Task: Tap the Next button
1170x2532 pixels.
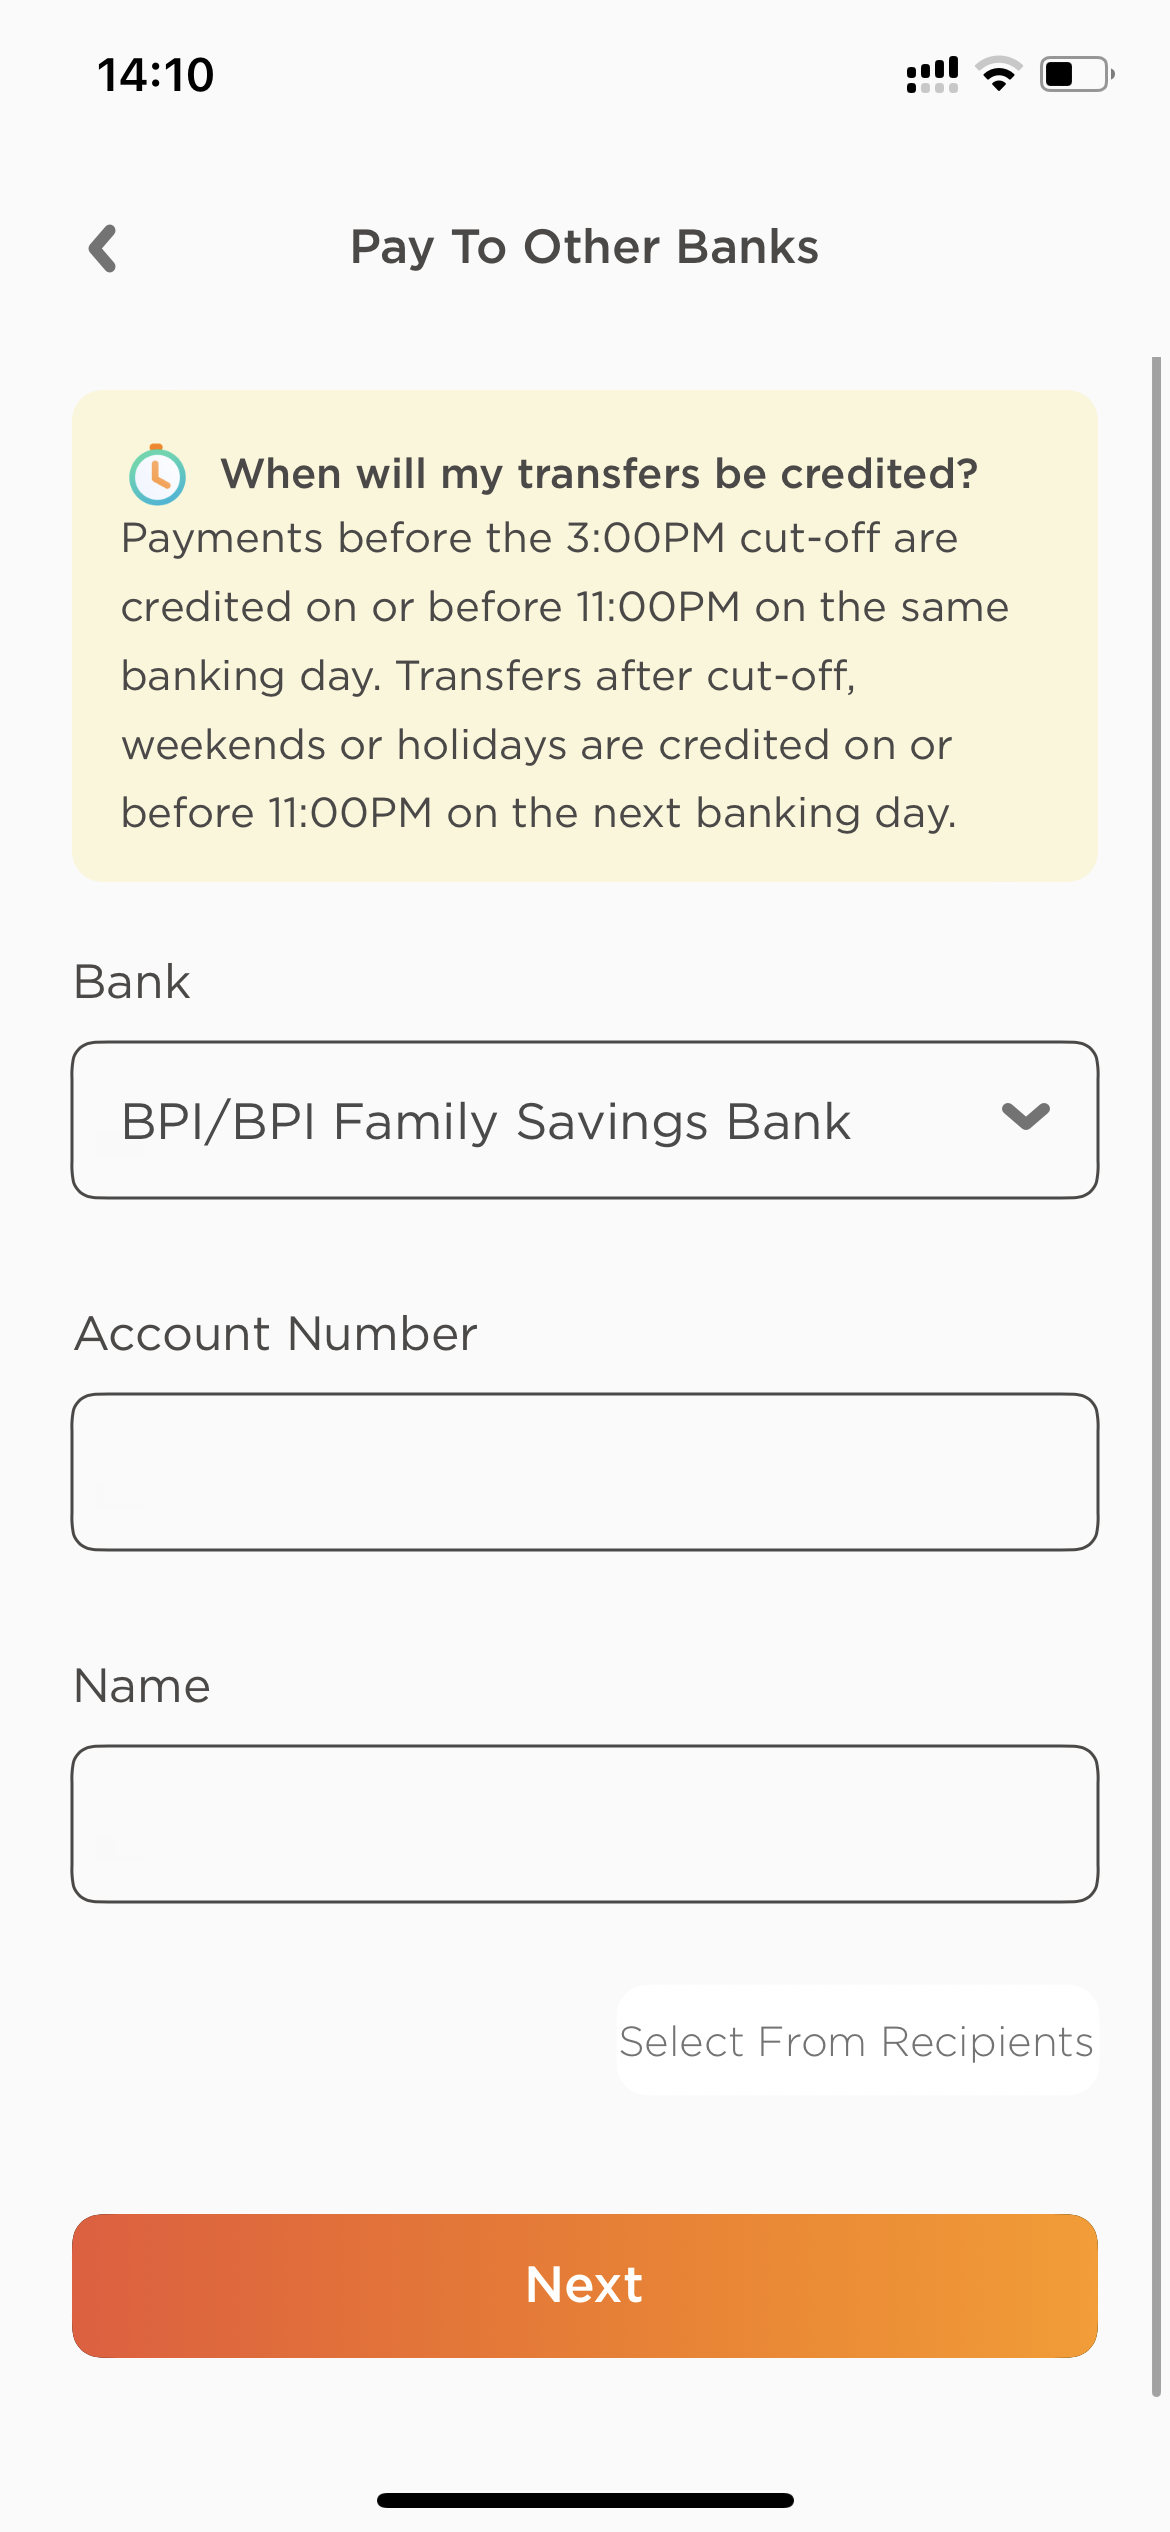Action: pyautogui.click(x=585, y=2285)
